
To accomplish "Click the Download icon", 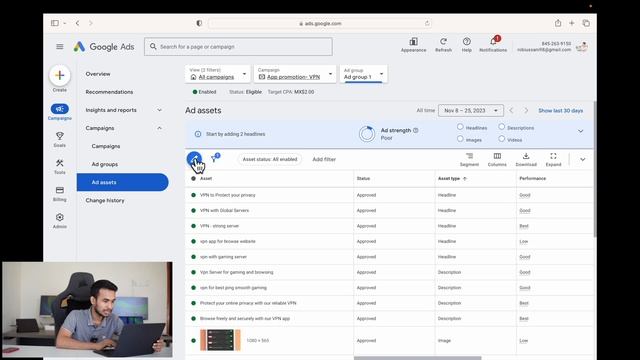I will click(x=526, y=156).
